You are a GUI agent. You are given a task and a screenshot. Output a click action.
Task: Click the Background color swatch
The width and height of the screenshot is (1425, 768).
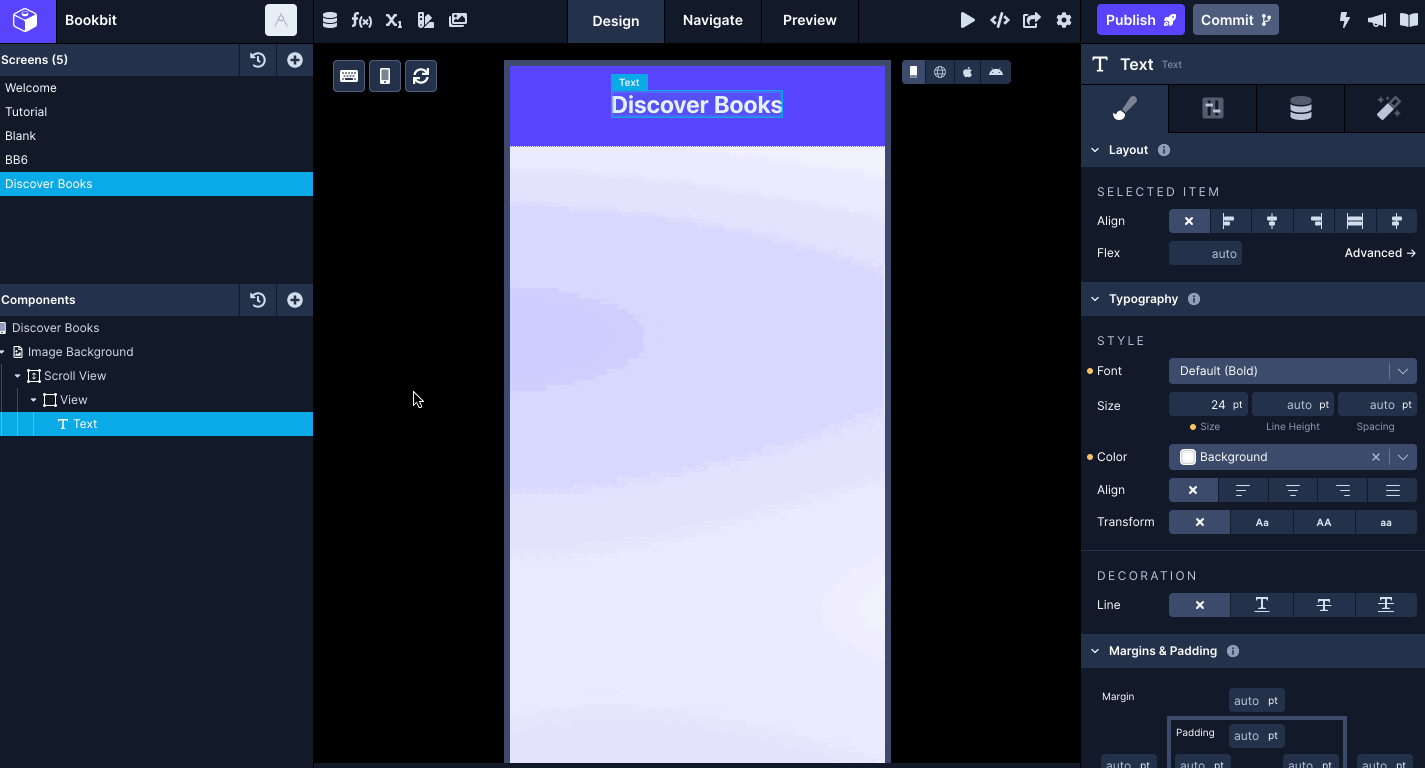[1188, 457]
